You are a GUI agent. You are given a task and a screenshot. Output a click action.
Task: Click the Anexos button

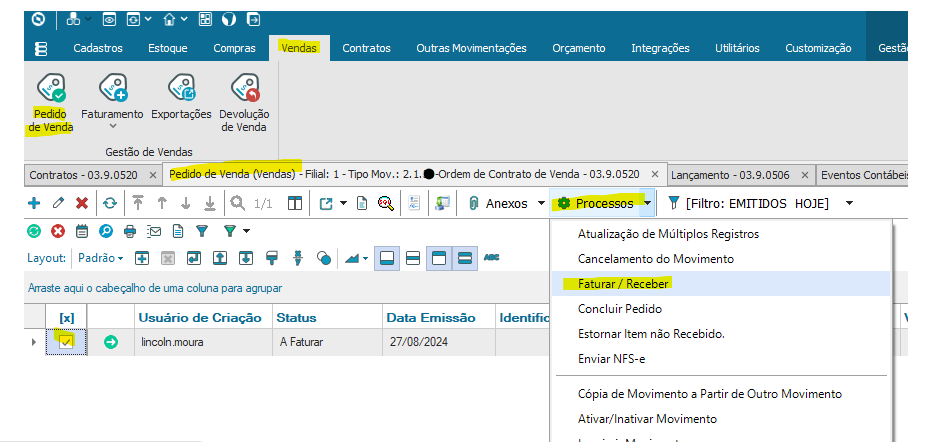(x=497, y=203)
